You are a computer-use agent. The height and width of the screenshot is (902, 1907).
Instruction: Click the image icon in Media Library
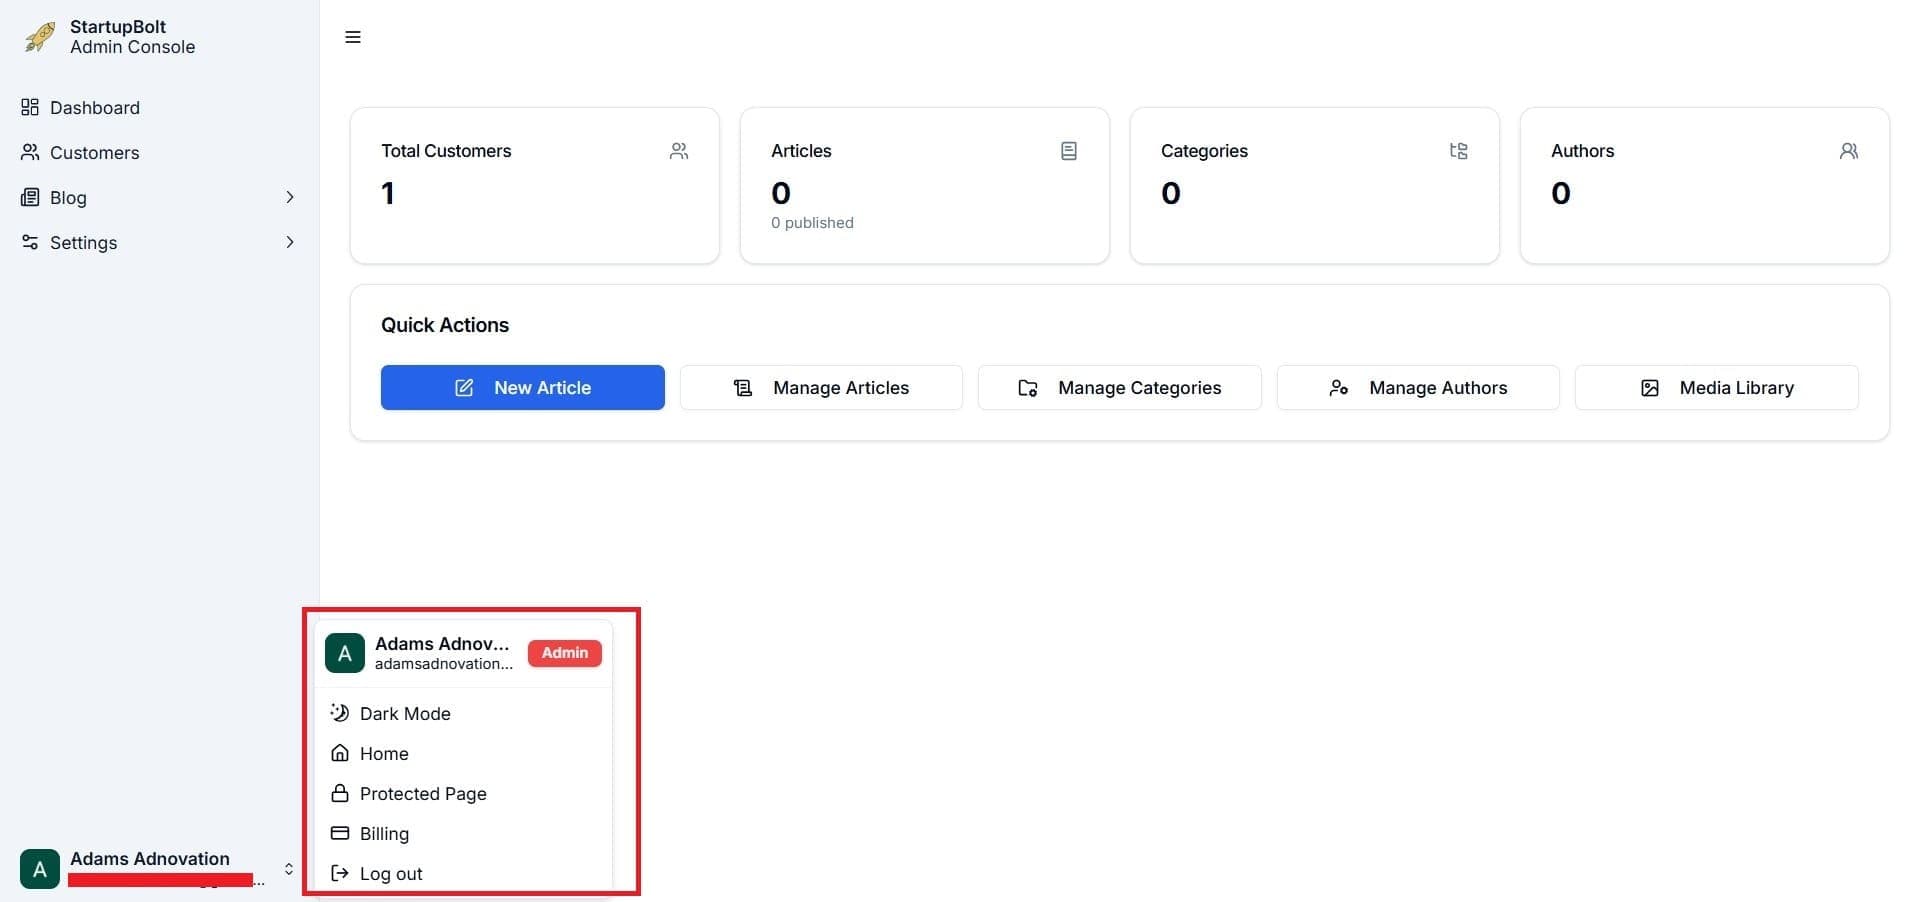[1650, 387]
